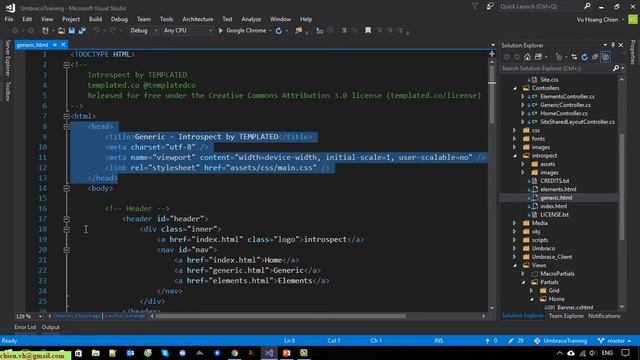Click the Navigate Backward toolbar icon
The image size is (640, 360).
tap(15, 31)
